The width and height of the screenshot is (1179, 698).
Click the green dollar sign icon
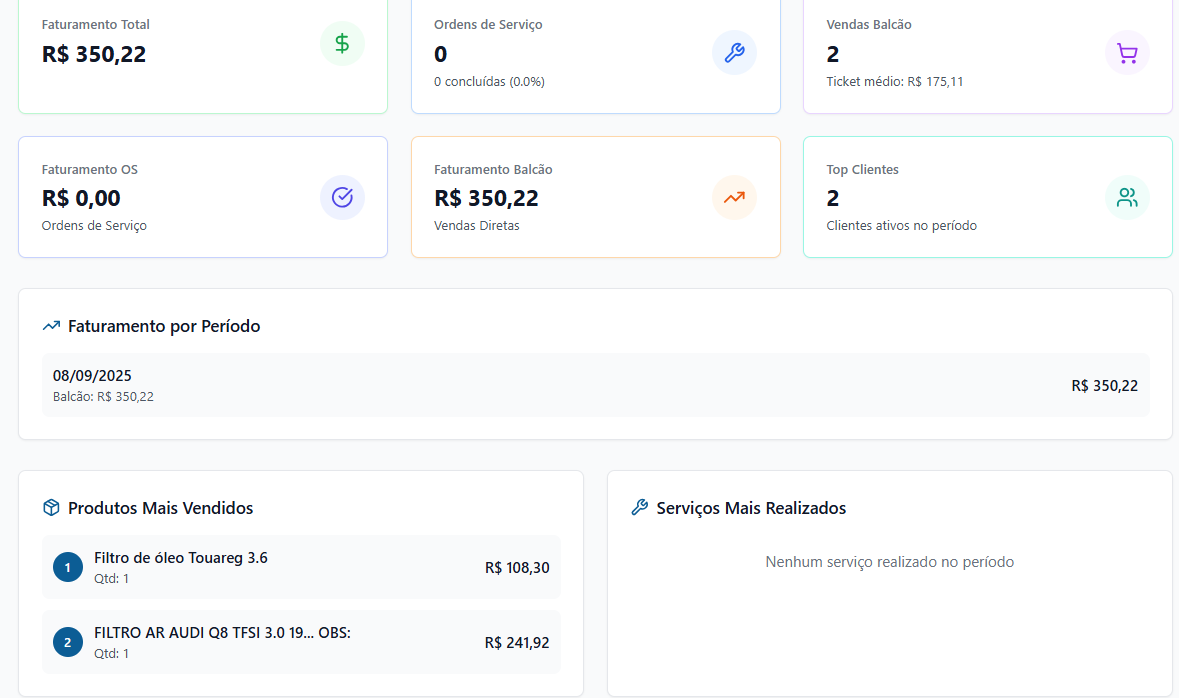342,44
